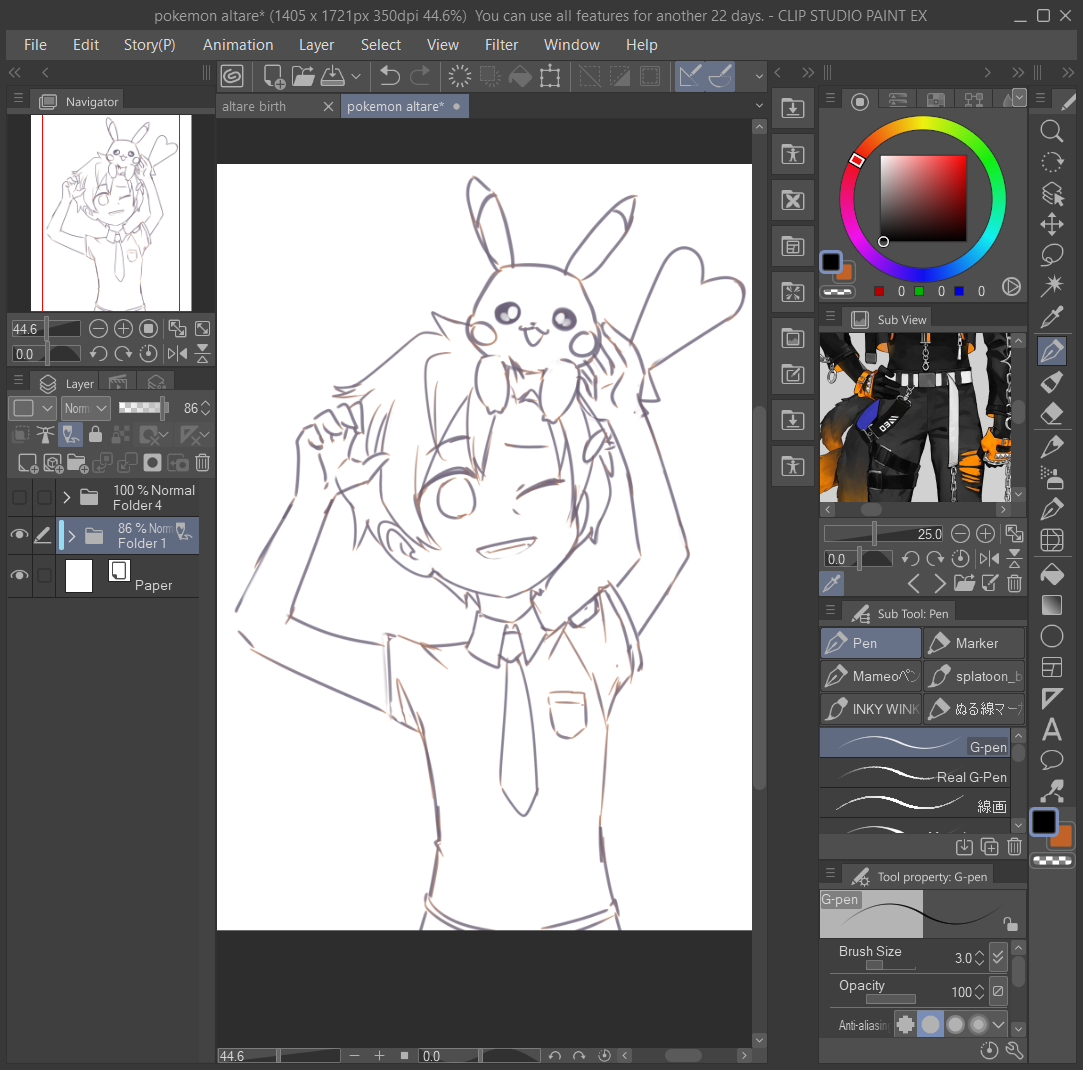This screenshot has height=1070, width=1083.
Task: Adjust the layer opacity slider
Action: pyautogui.click(x=143, y=408)
